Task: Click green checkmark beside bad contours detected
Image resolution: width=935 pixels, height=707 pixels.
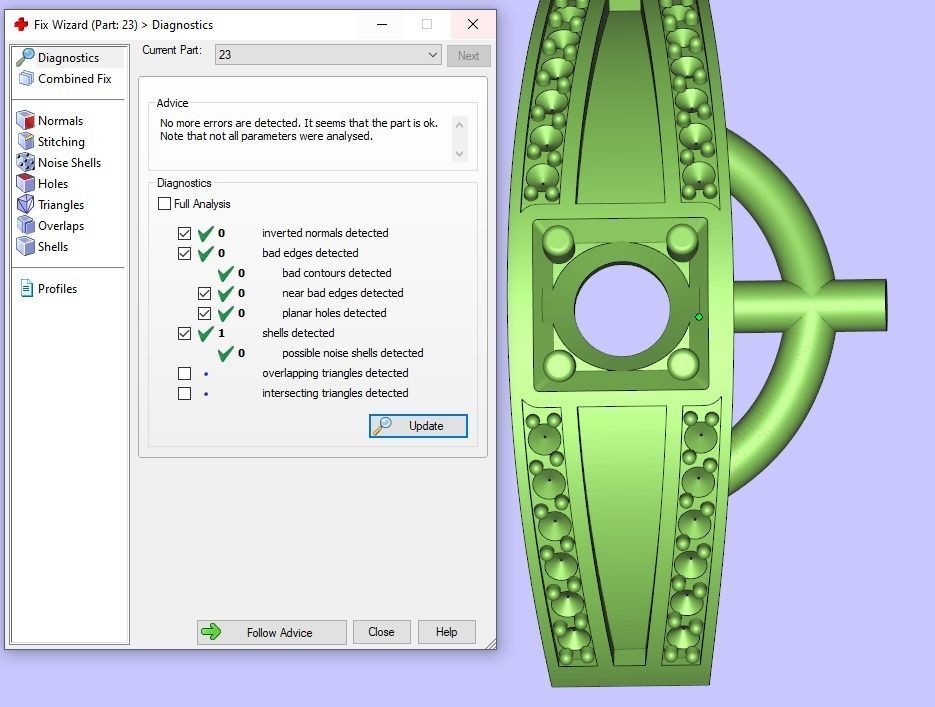Action: click(225, 273)
